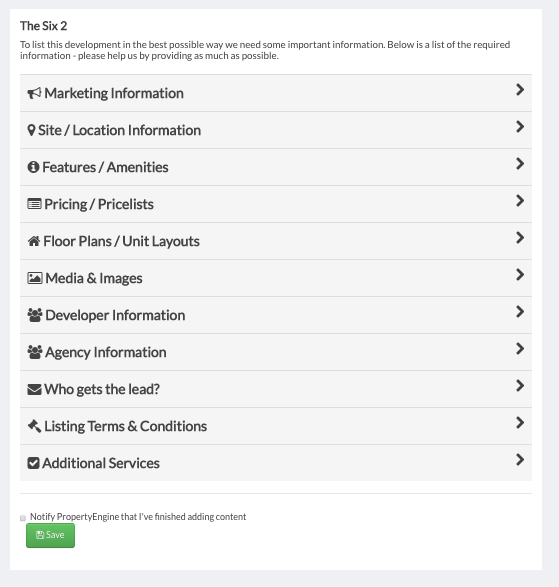Expand Marketing Information using its chevron arrow

(x=520, y=89)
